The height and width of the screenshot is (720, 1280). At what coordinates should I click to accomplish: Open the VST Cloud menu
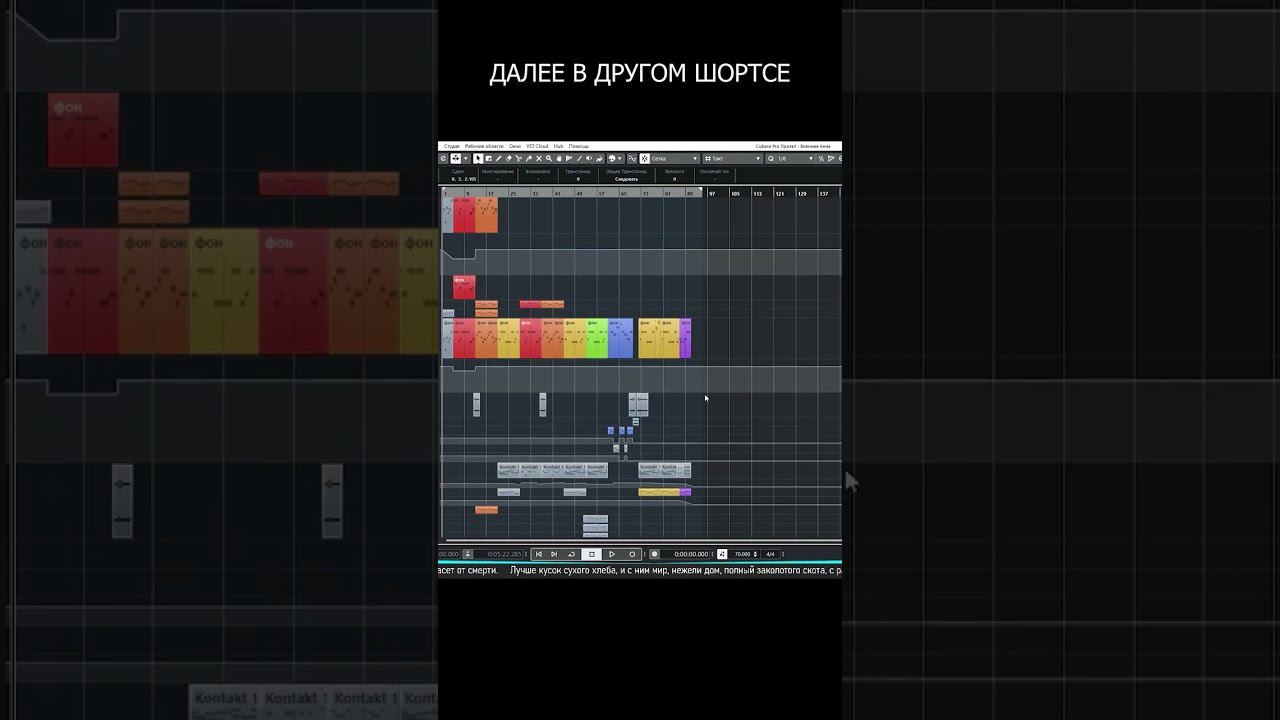(x=537, y=146)
